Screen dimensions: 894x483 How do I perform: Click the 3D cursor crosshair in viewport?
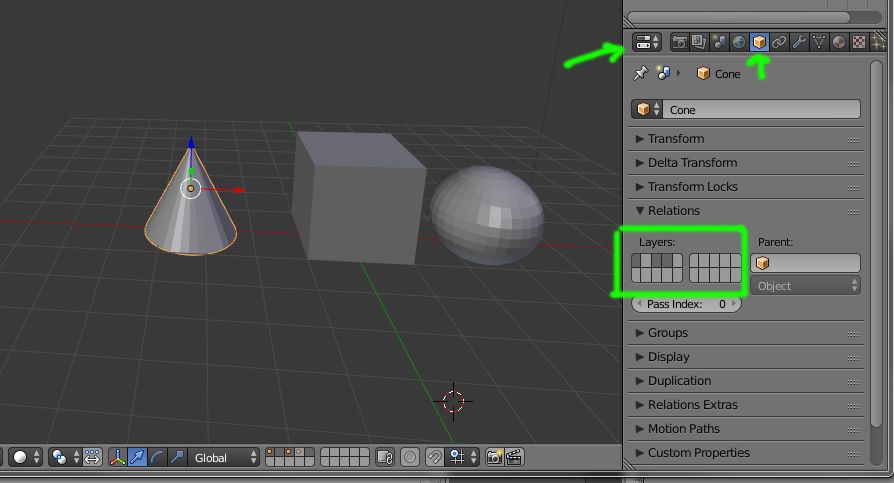tap(453, 401)
